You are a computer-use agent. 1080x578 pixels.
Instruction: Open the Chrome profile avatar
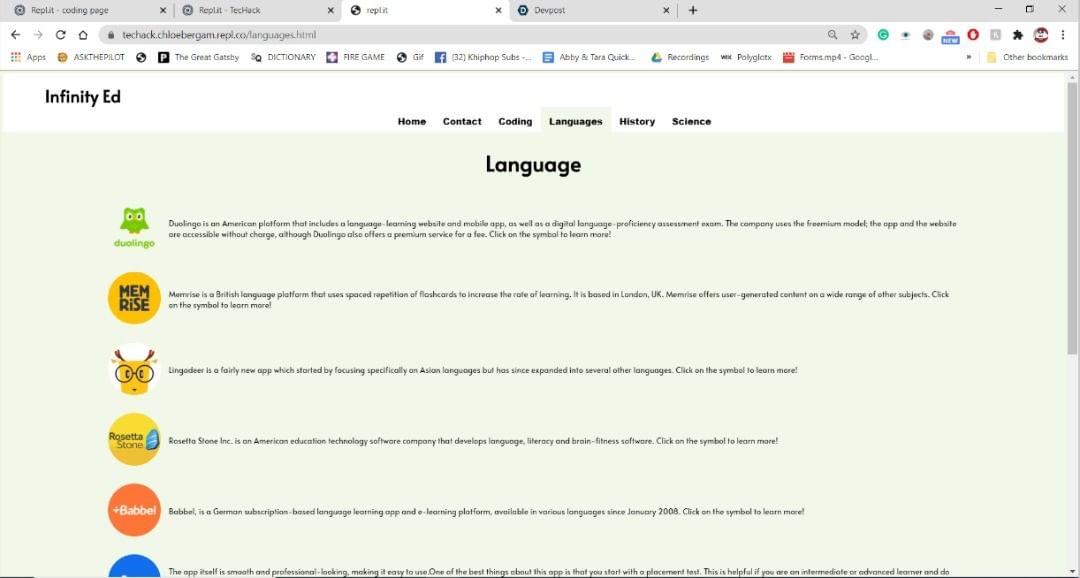[x=1041, y=34]
